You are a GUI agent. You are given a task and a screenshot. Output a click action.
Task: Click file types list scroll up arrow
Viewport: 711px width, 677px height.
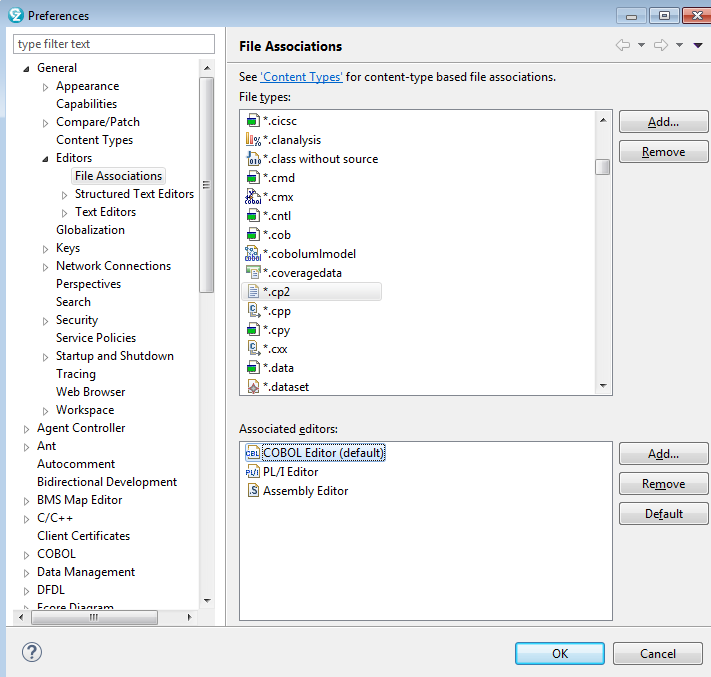pyautogui.click(x=603, y=120)
